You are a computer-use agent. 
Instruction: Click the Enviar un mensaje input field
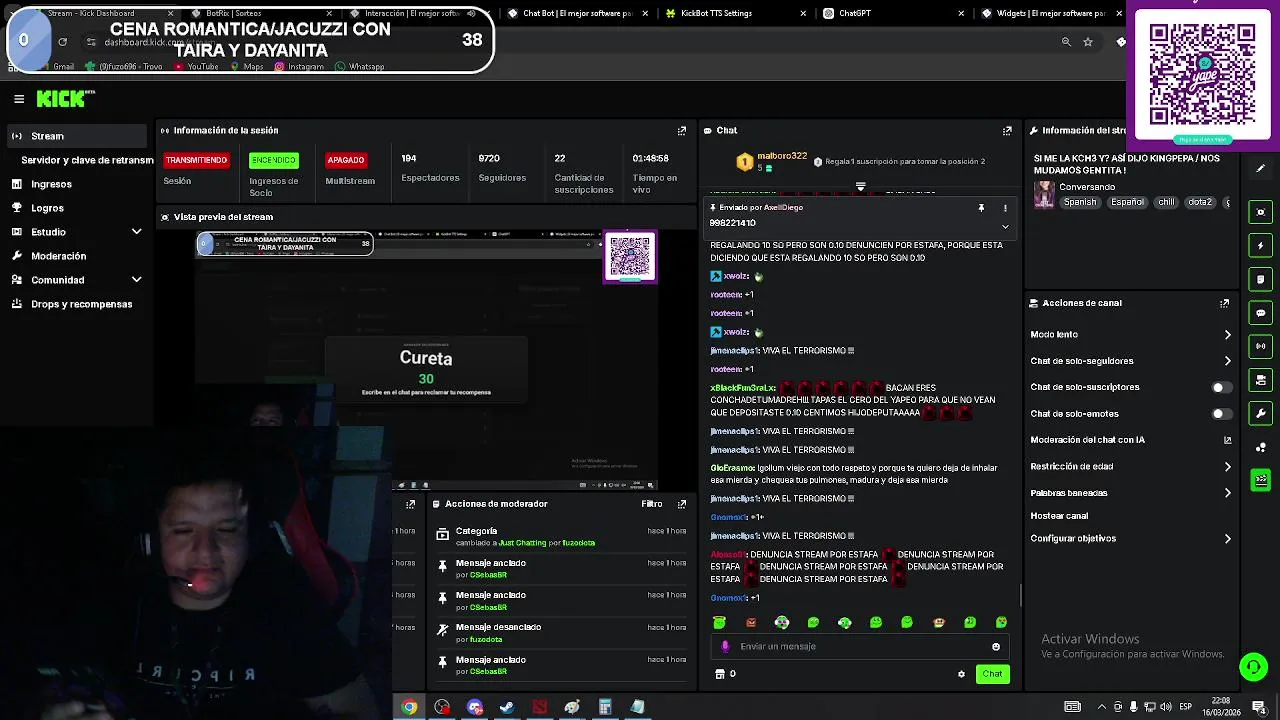pos(858,647)
